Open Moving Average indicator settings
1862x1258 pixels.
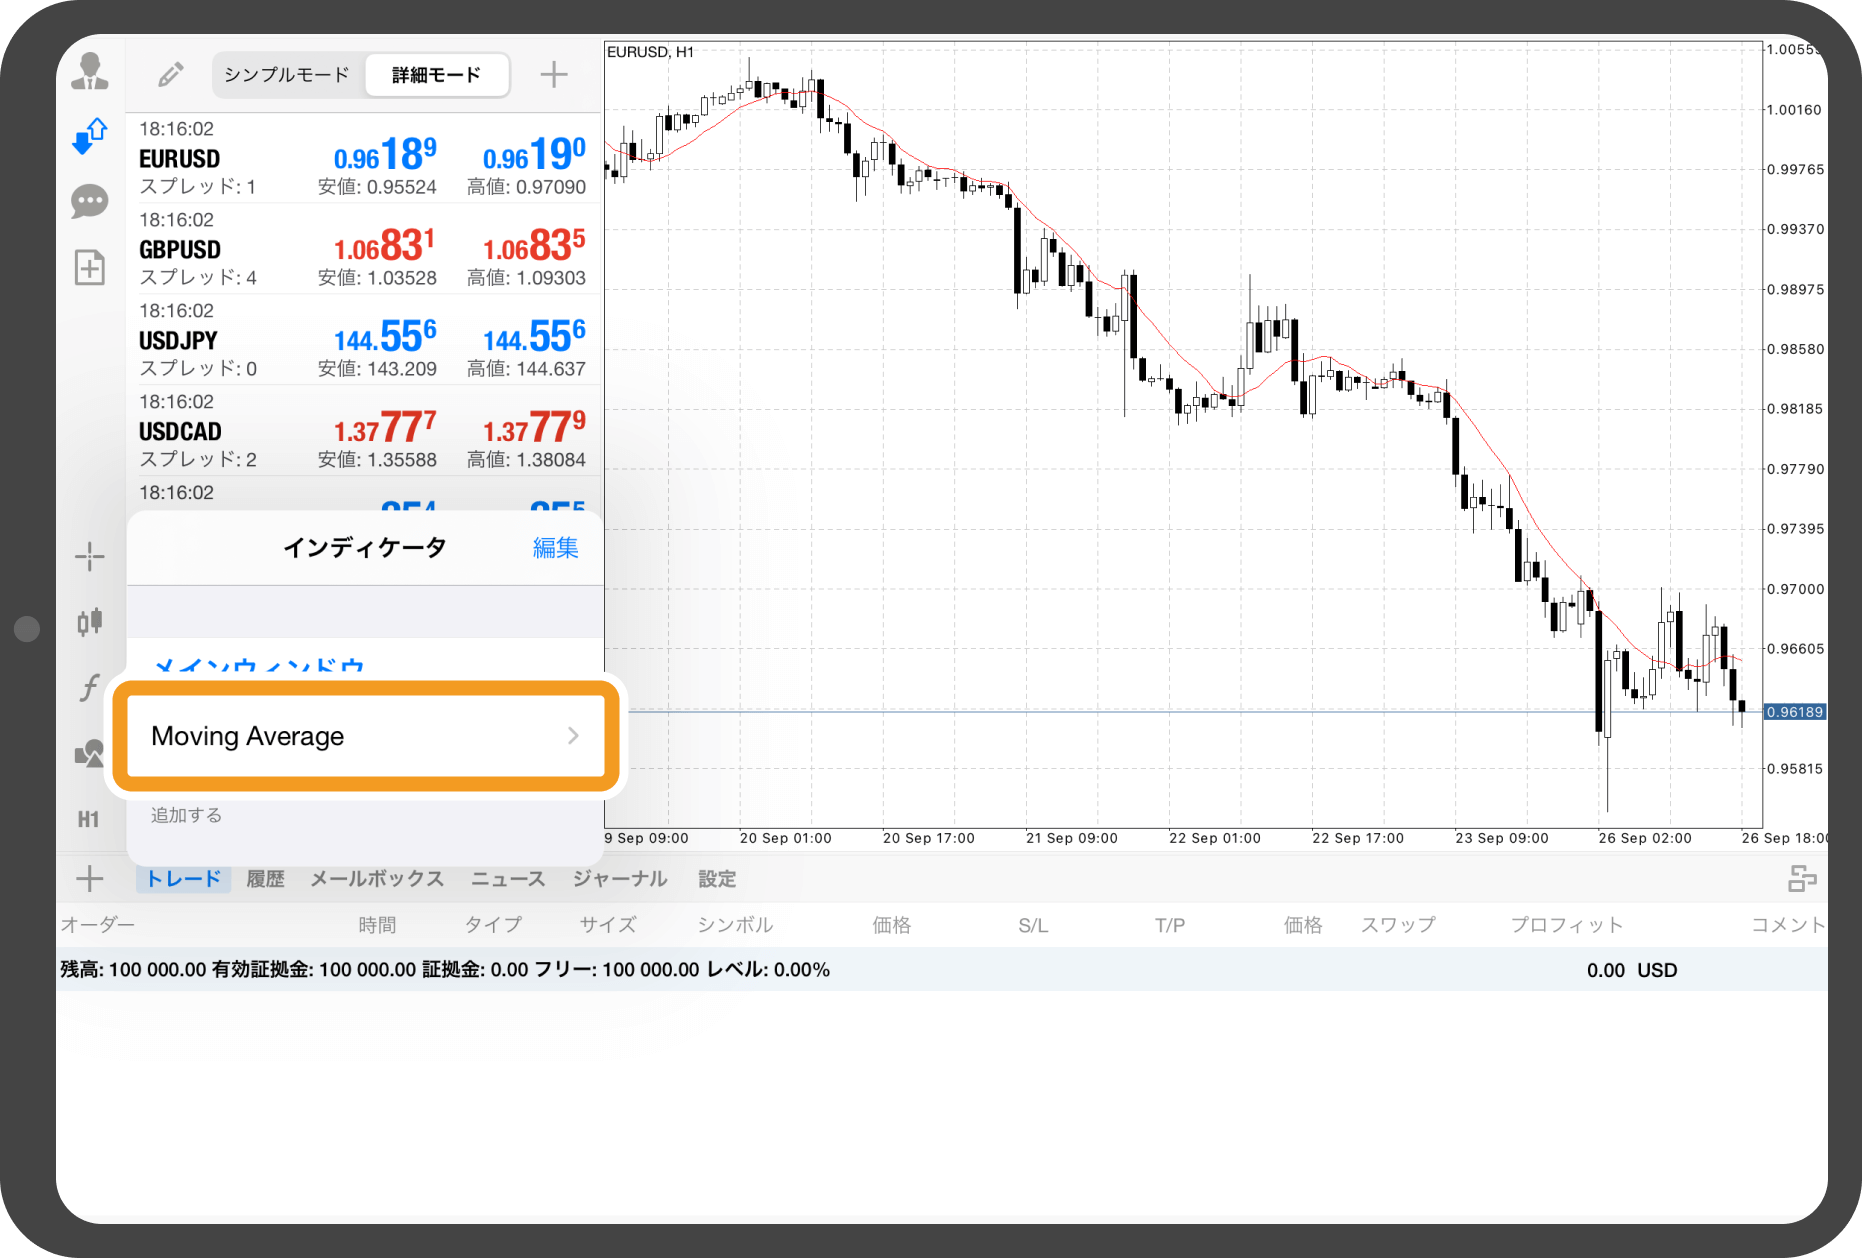pos(366,736)
